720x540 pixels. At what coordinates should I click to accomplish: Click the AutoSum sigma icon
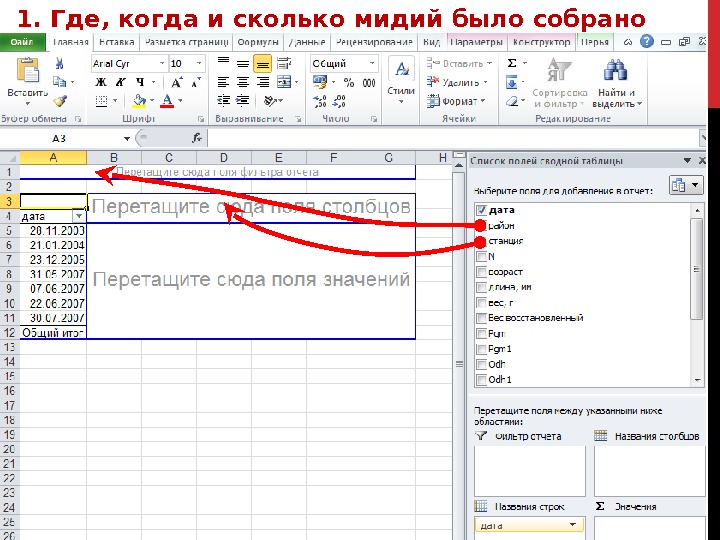(x=512, y=63)
